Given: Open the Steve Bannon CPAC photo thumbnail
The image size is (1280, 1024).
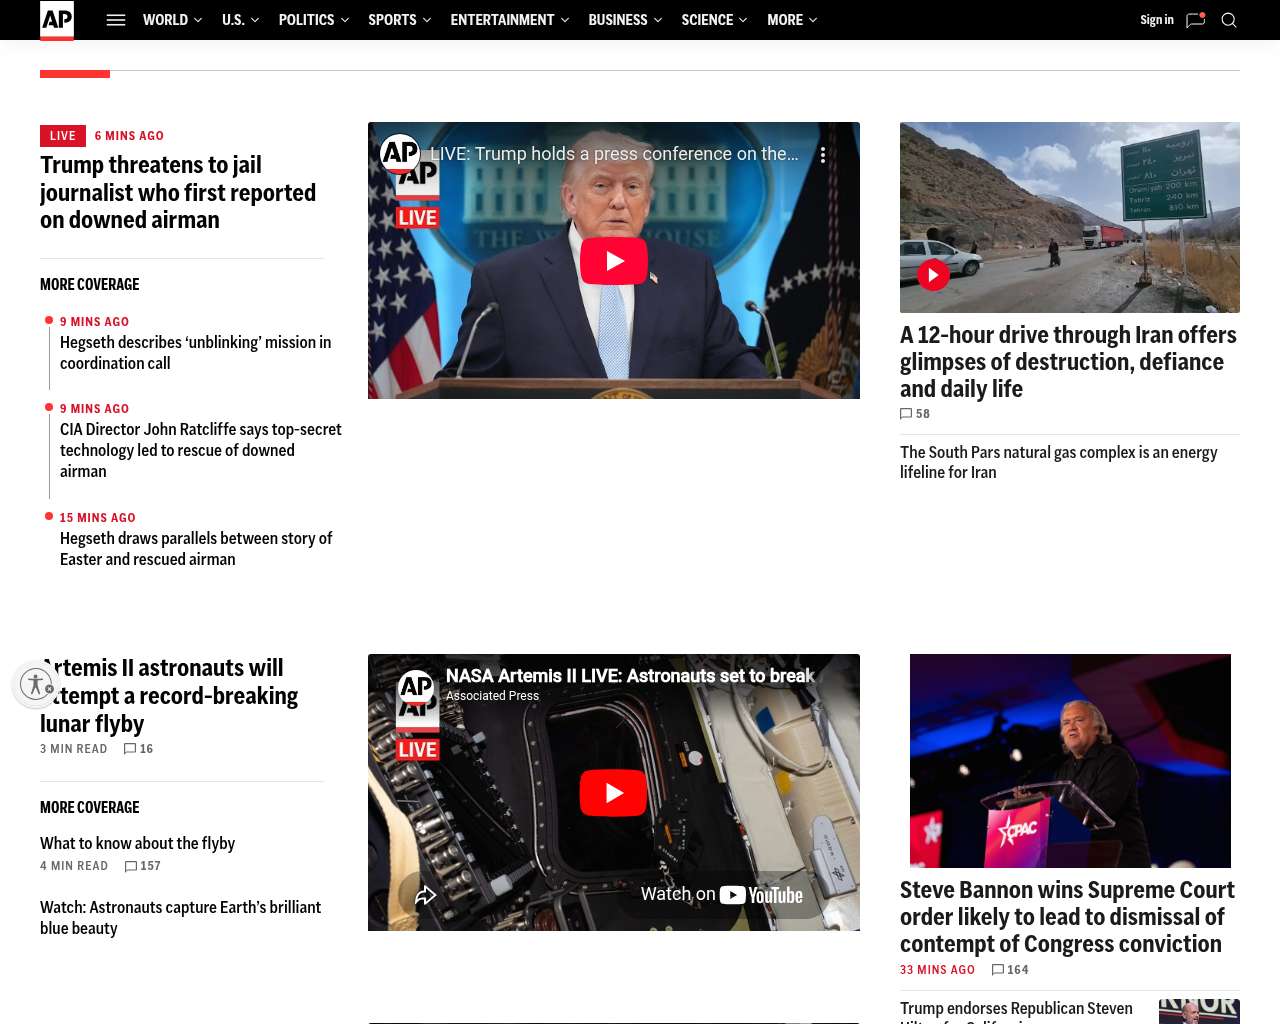Looking at the screenshot, I should (x=1070, y=761).
